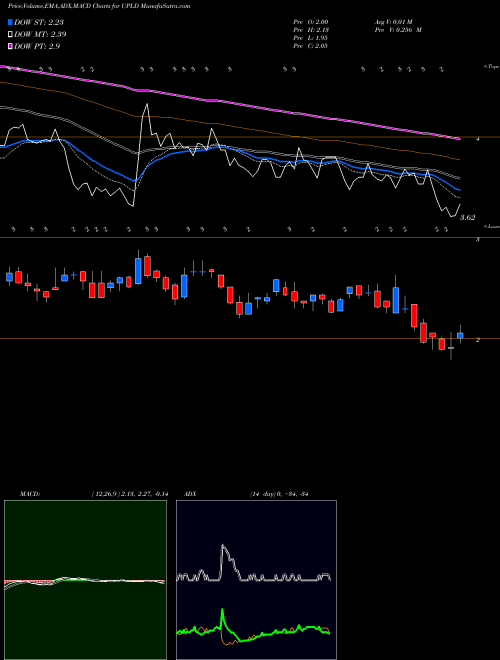This screenshot has height=660, width=500.
Task: Click the 'DOW ST: 2.23' legend label
Action: coord(39,22)
